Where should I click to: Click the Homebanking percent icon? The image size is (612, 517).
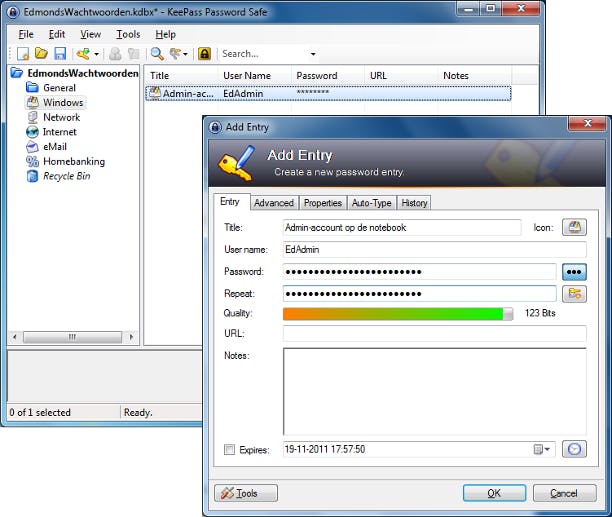point(32,161)
